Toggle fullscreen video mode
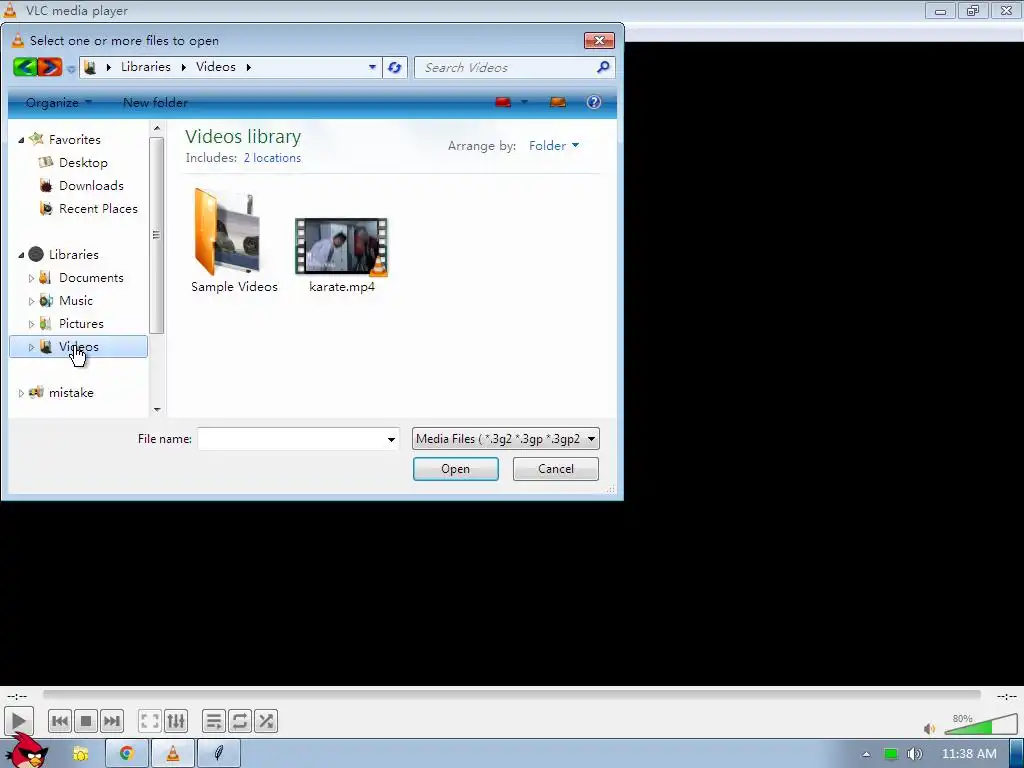This screenshot has height=768, width=1024. tap(150, 721)
